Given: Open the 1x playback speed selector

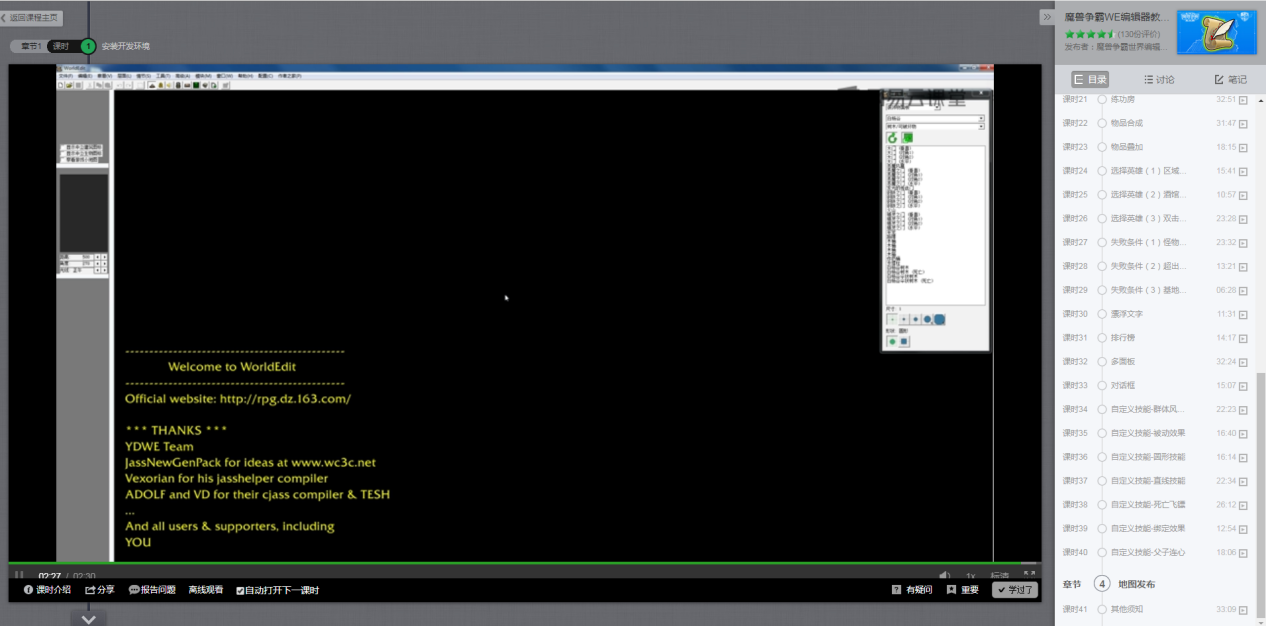Looking at the screenshot, I should 970,576.
